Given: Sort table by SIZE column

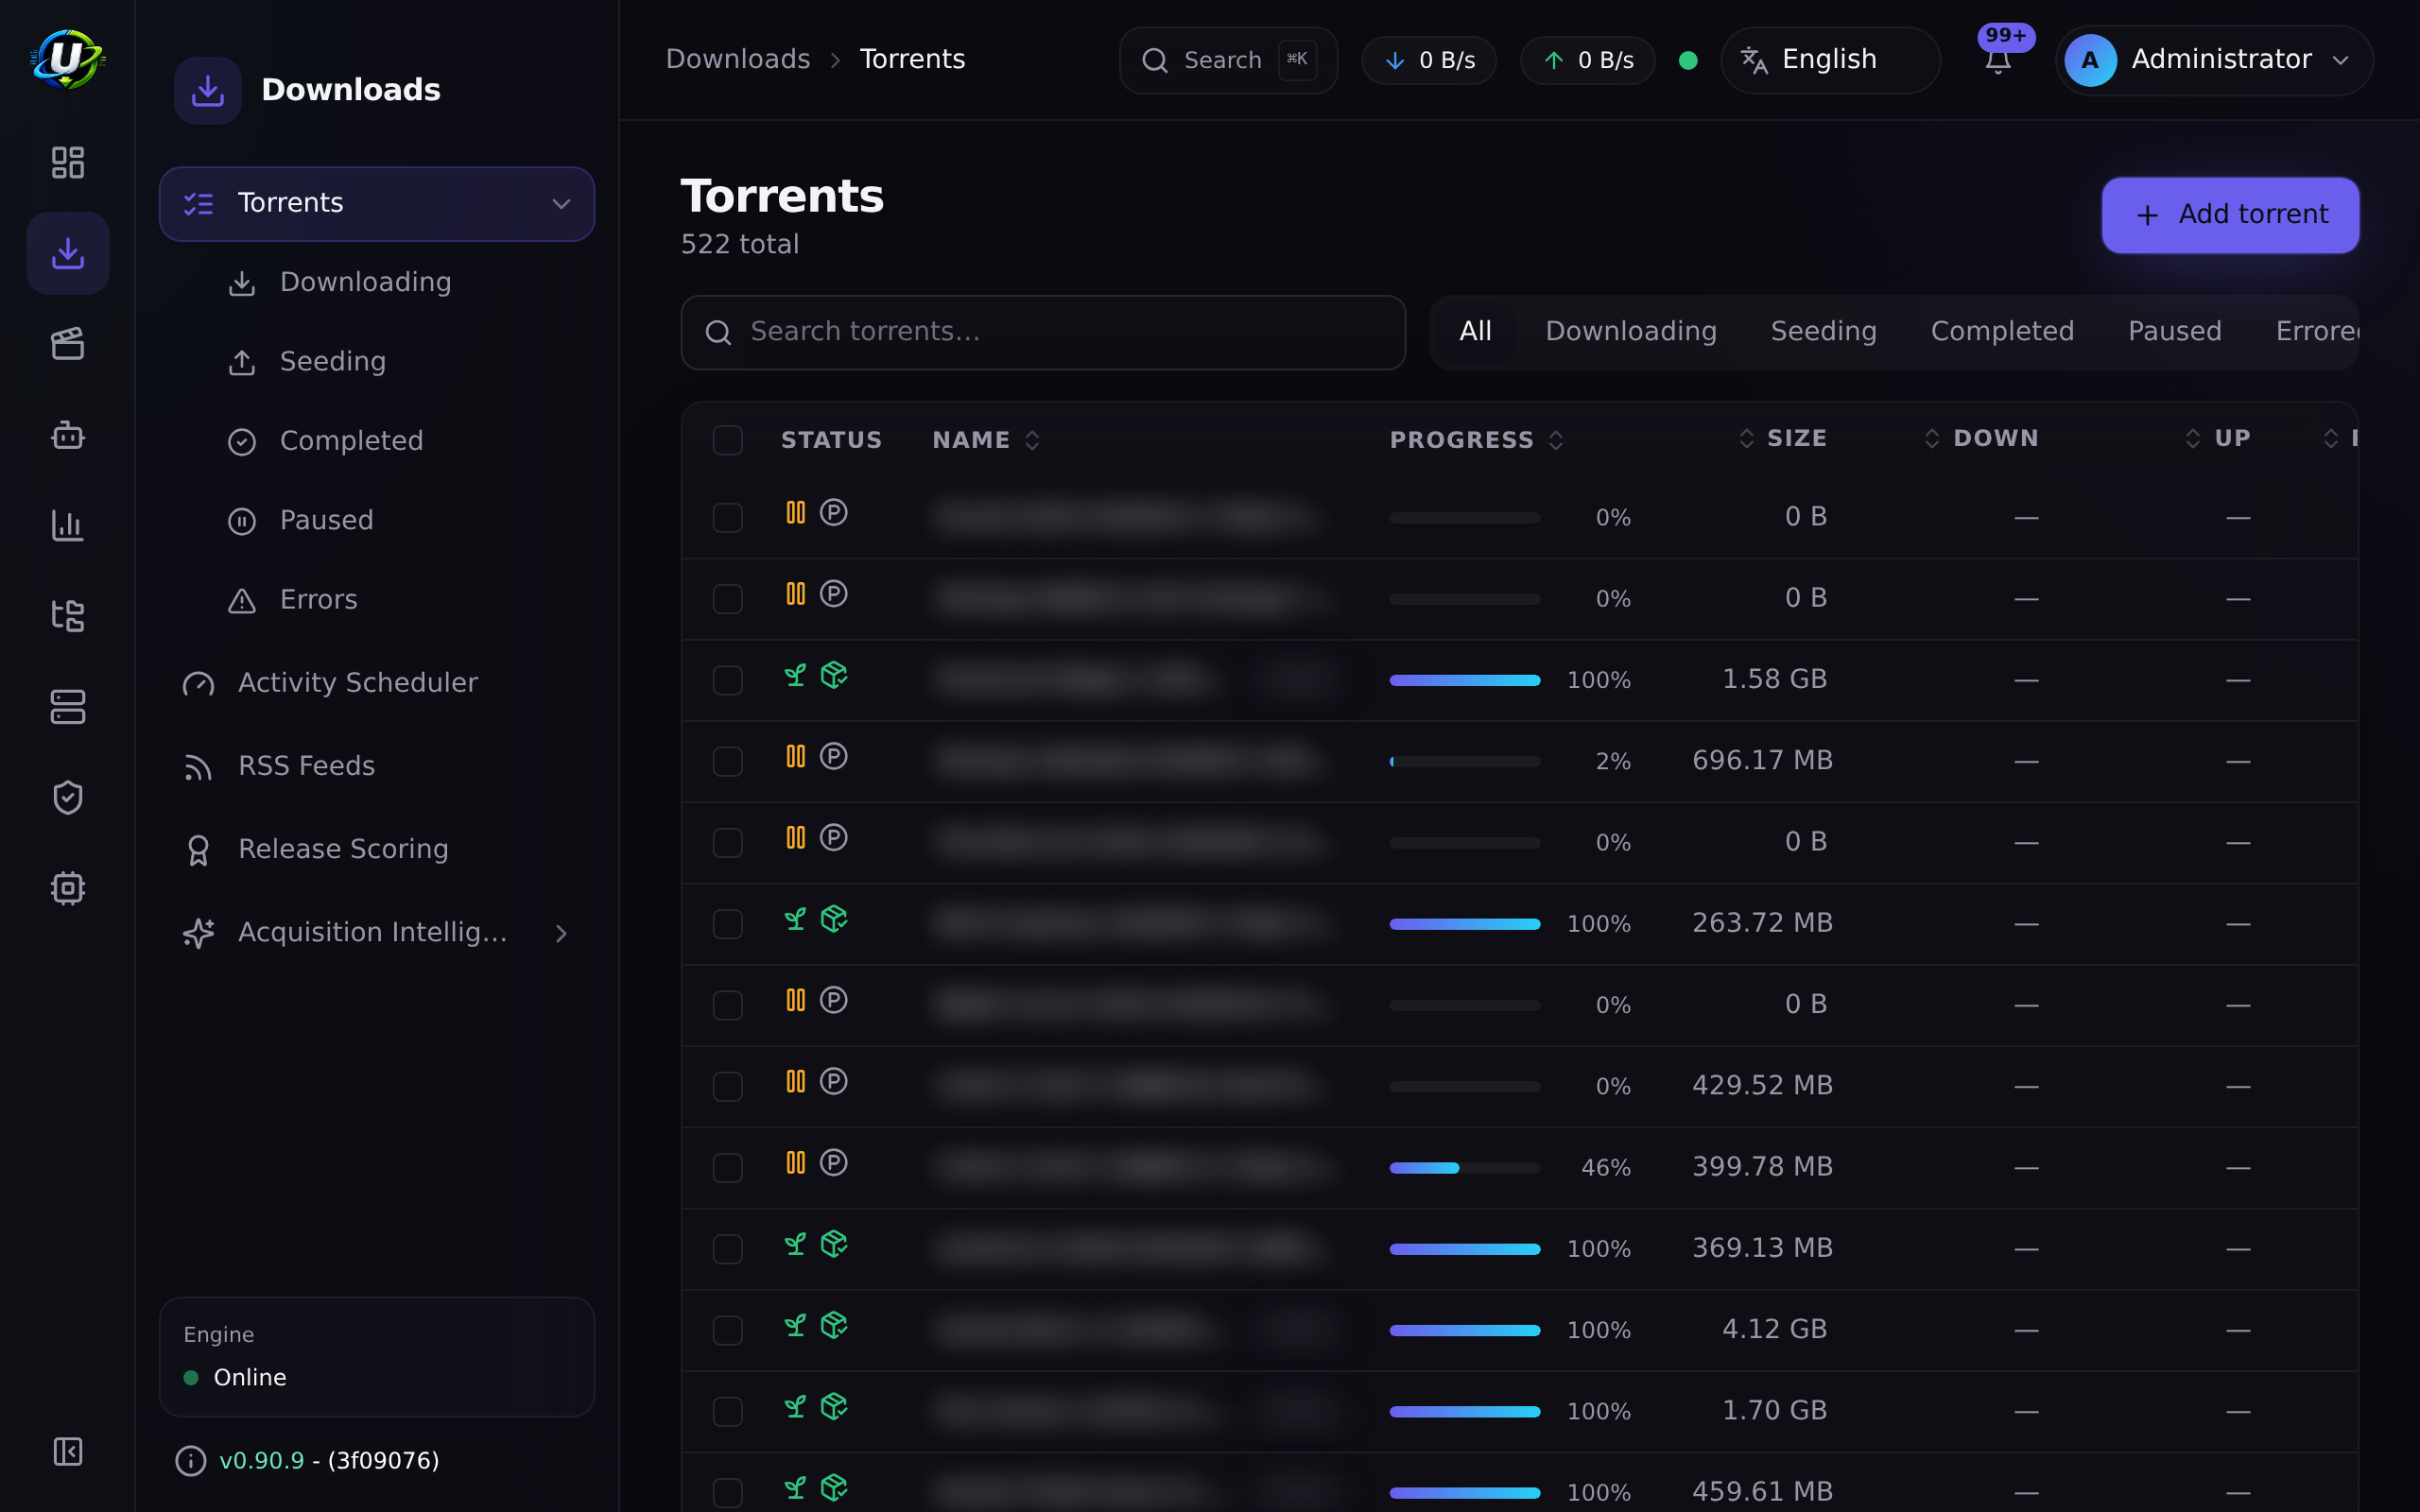Looking at the screenshot, I should pyautogui.click(x=1782, y=438).
